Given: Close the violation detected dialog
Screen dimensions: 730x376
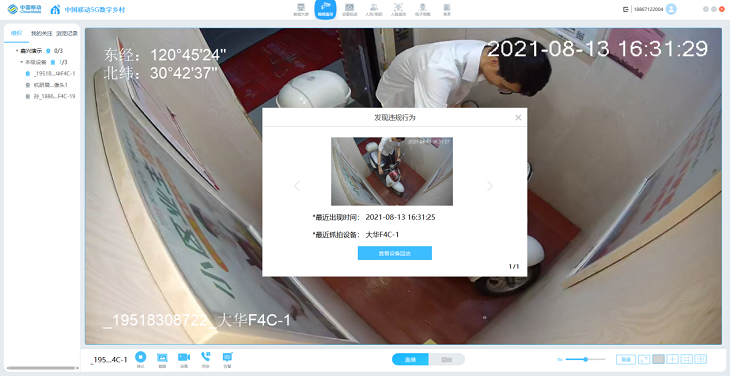Looking at the screenshot, I should point(518,118).
